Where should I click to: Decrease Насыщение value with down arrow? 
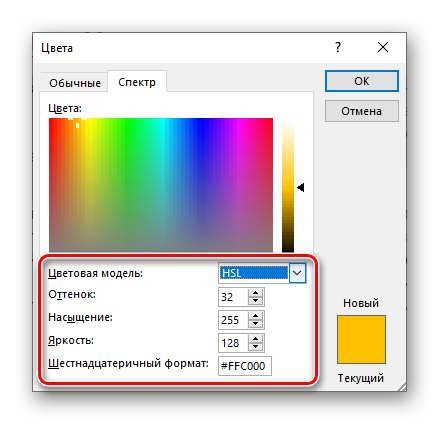pyautogui.click(x=256, y=324)
